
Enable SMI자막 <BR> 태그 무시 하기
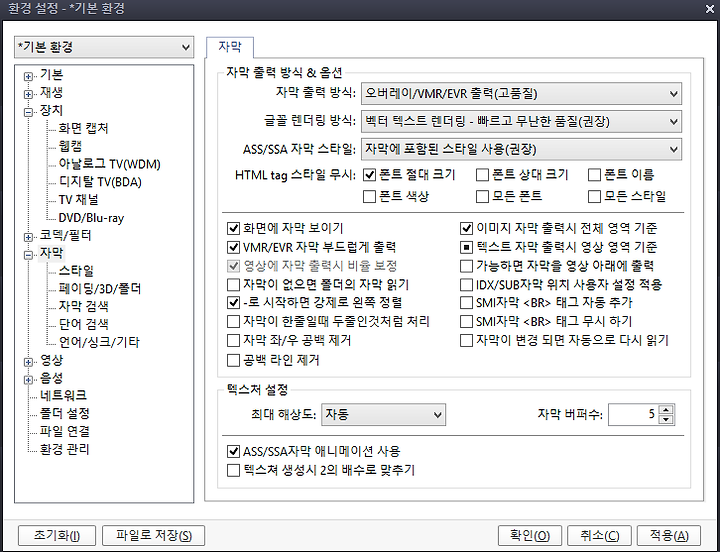click(x=467, y=321)
